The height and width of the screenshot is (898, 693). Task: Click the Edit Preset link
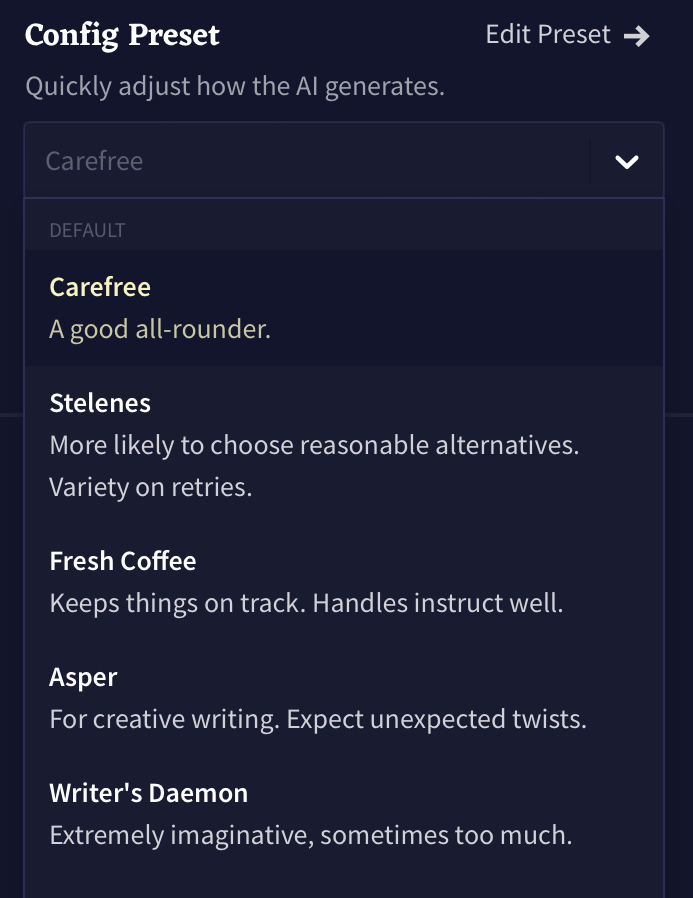tap(547, 35)
